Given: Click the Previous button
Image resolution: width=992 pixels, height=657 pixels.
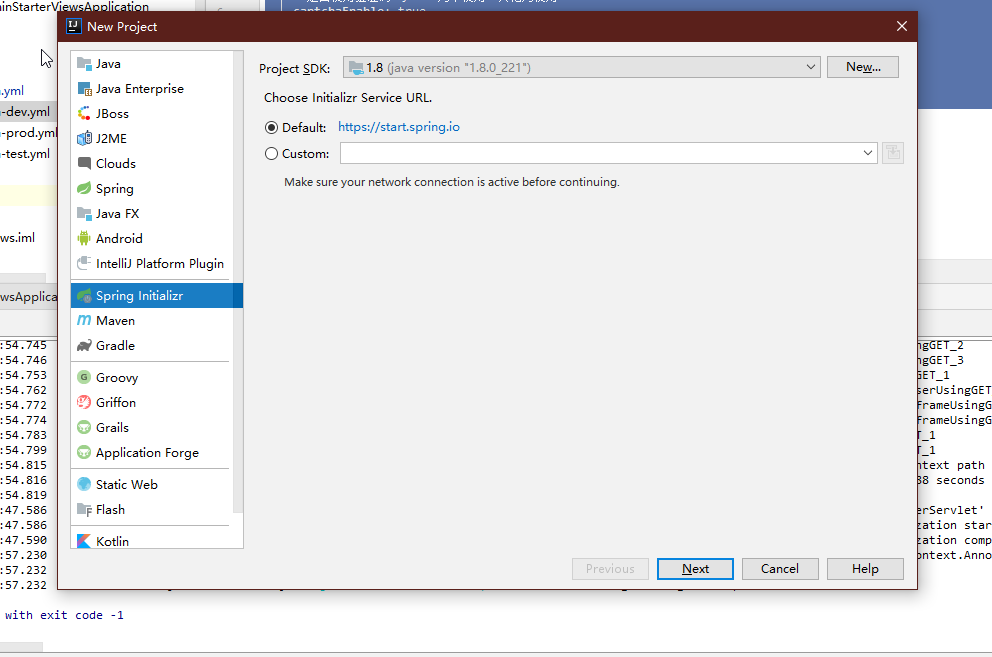Looking at the screenshot, I should [610, 569].
